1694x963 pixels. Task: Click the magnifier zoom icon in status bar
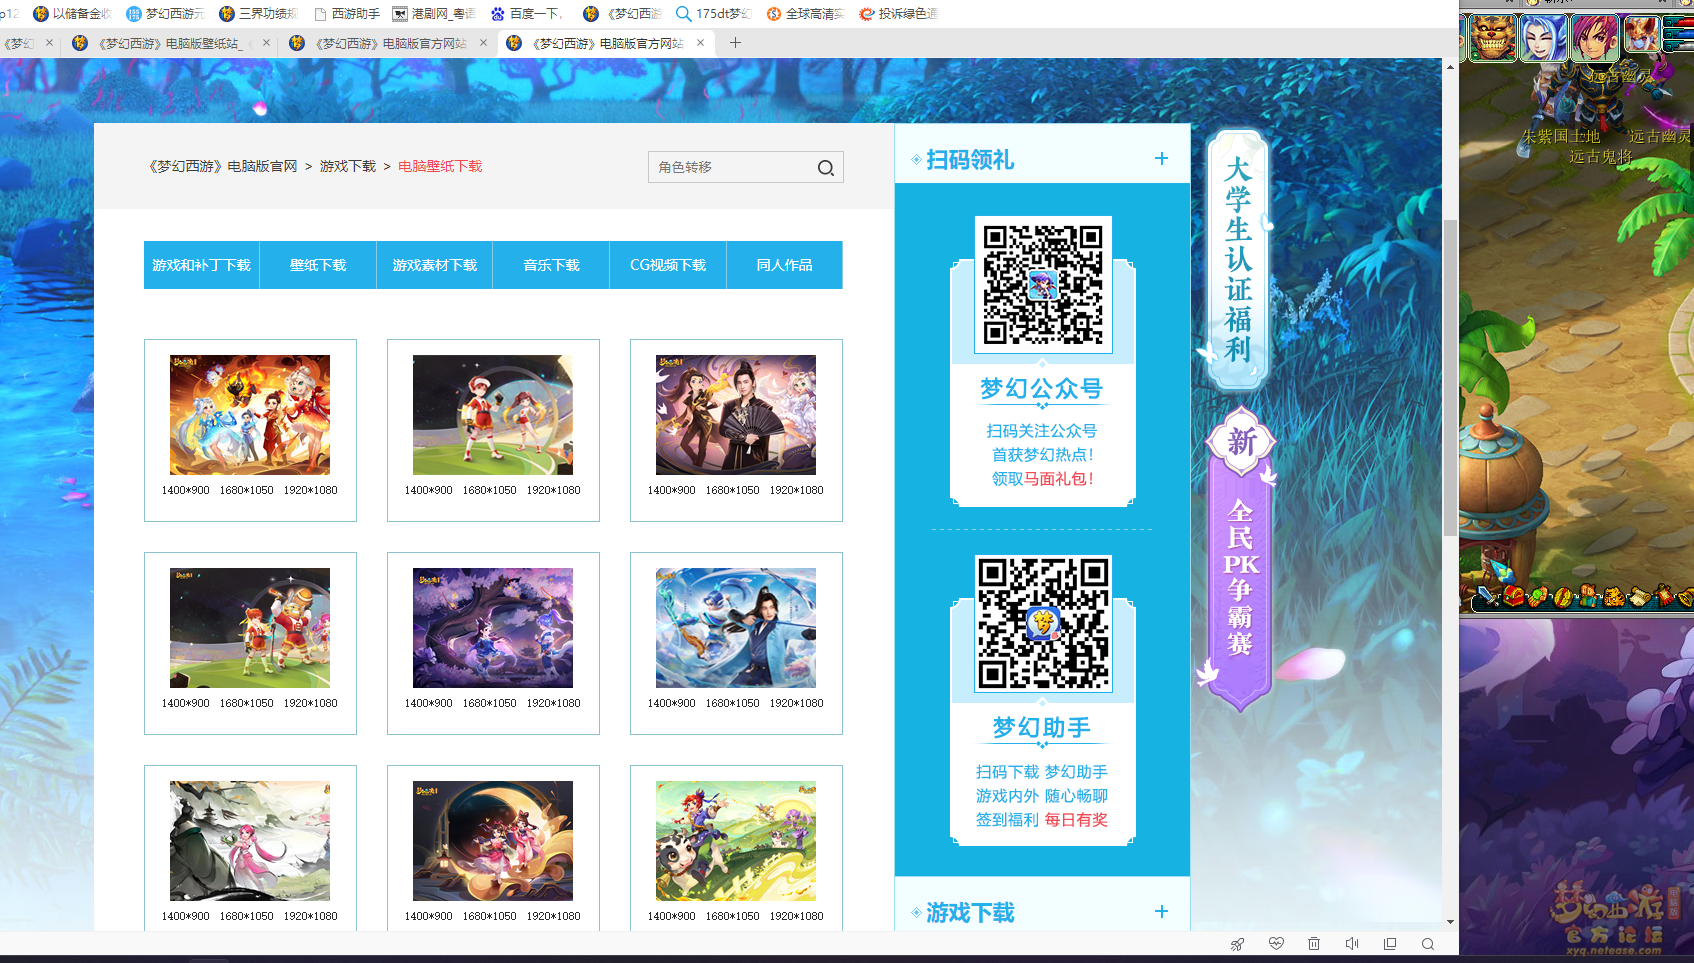click(1428, 944)
